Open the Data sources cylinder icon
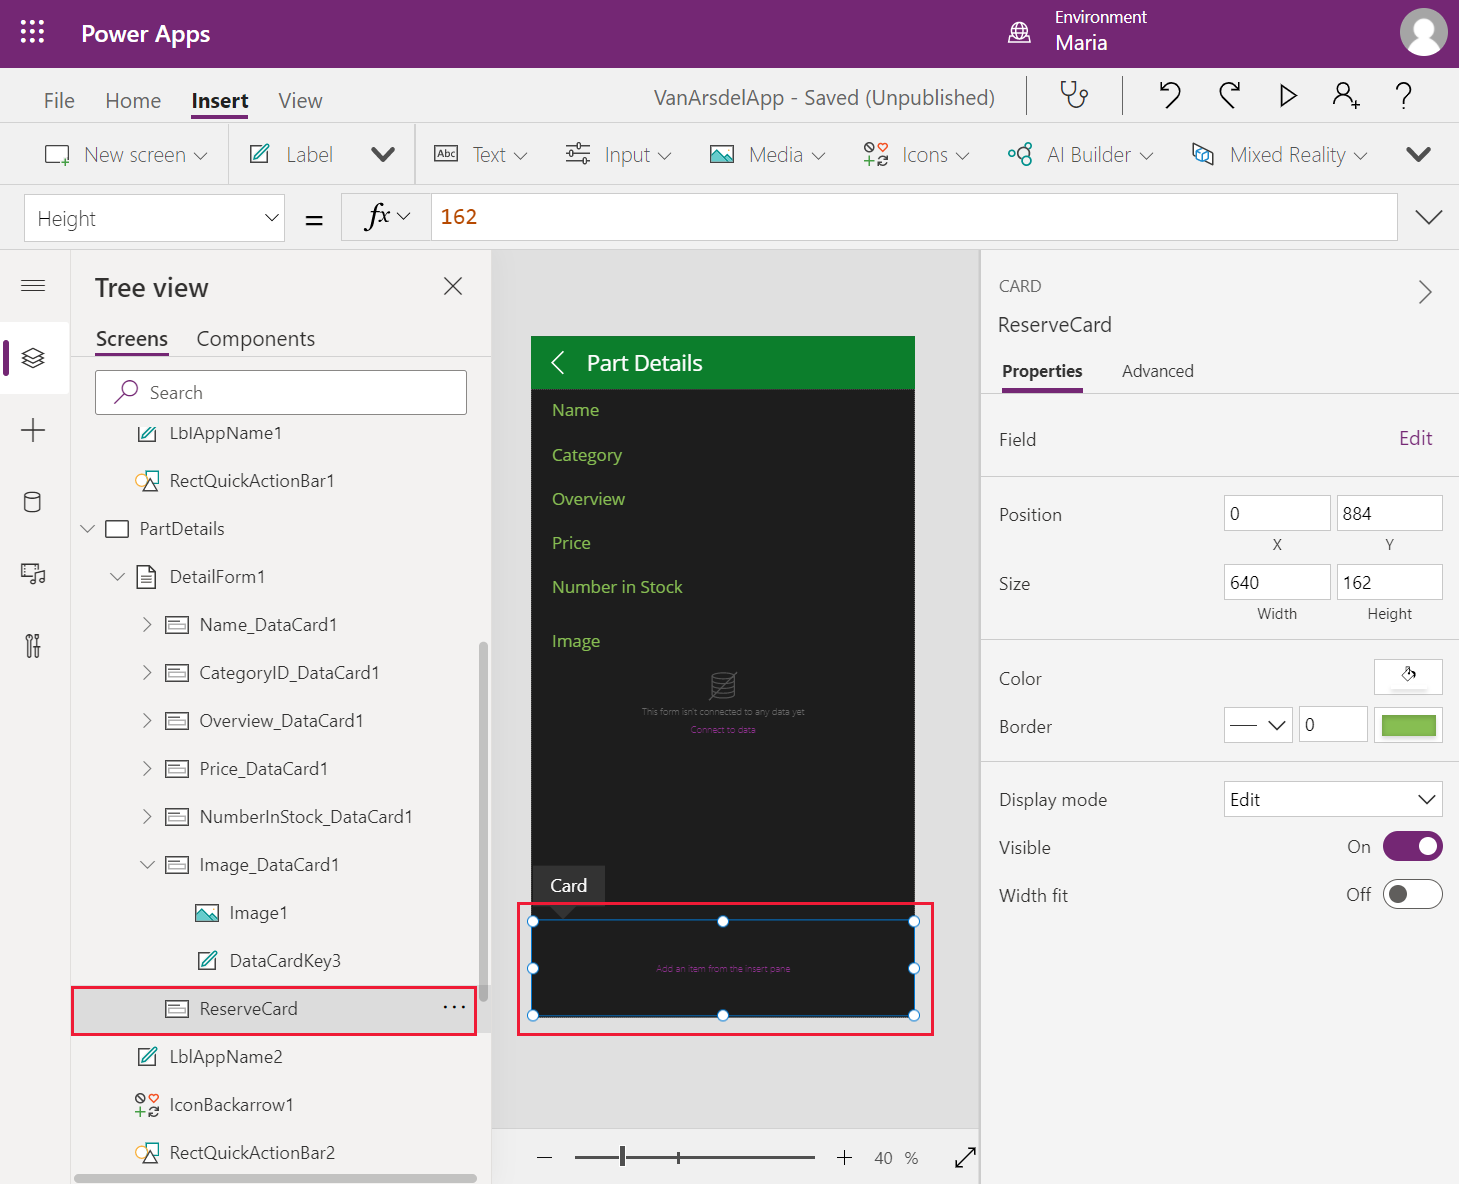This screenshot has height=1184, width=1459. 32,502
